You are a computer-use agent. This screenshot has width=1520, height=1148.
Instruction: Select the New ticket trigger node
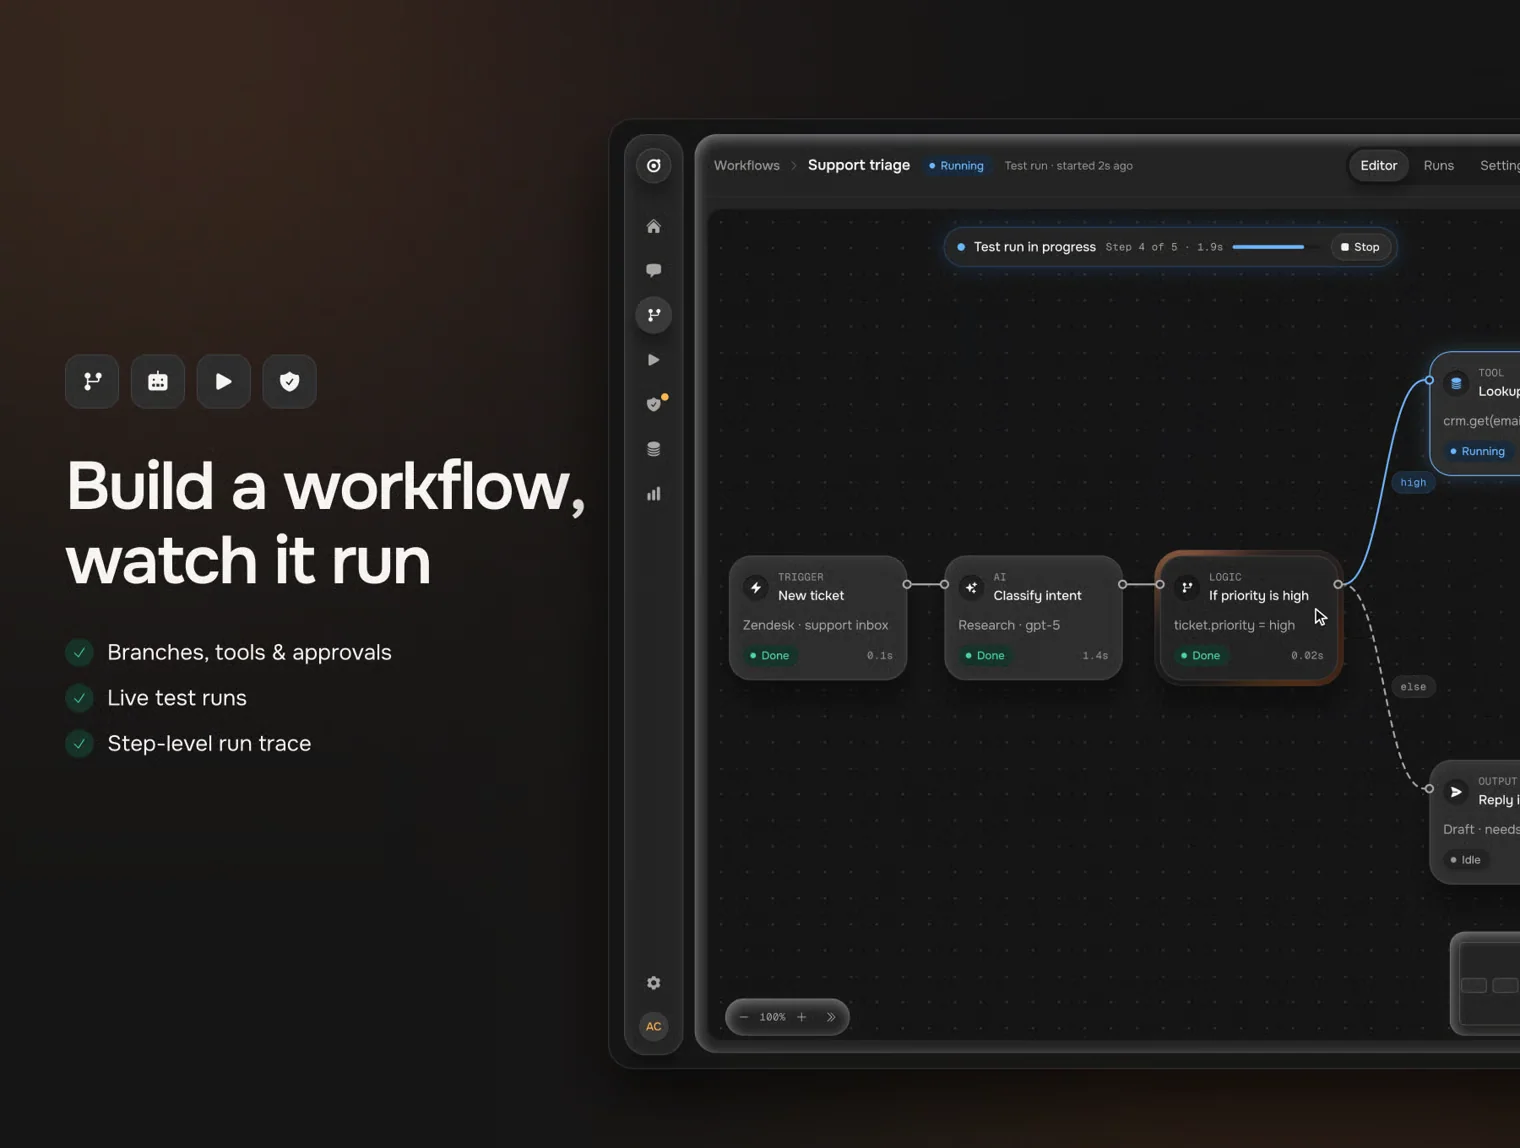pos(818,618)
